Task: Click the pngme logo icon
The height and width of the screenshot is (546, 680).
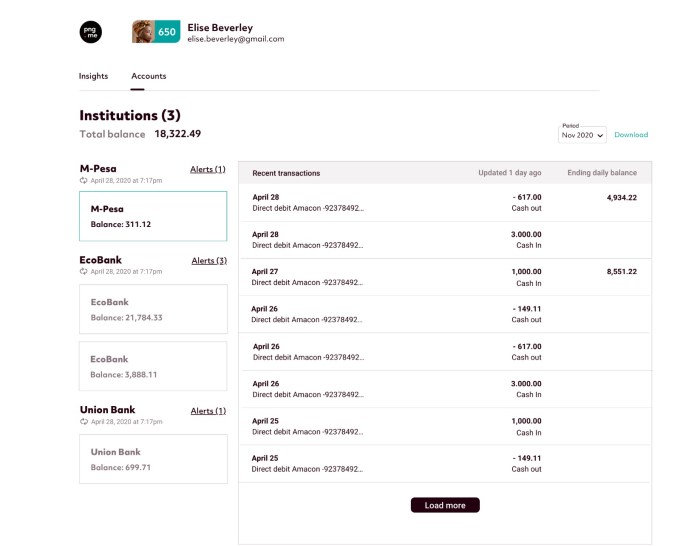Action: 90,32
